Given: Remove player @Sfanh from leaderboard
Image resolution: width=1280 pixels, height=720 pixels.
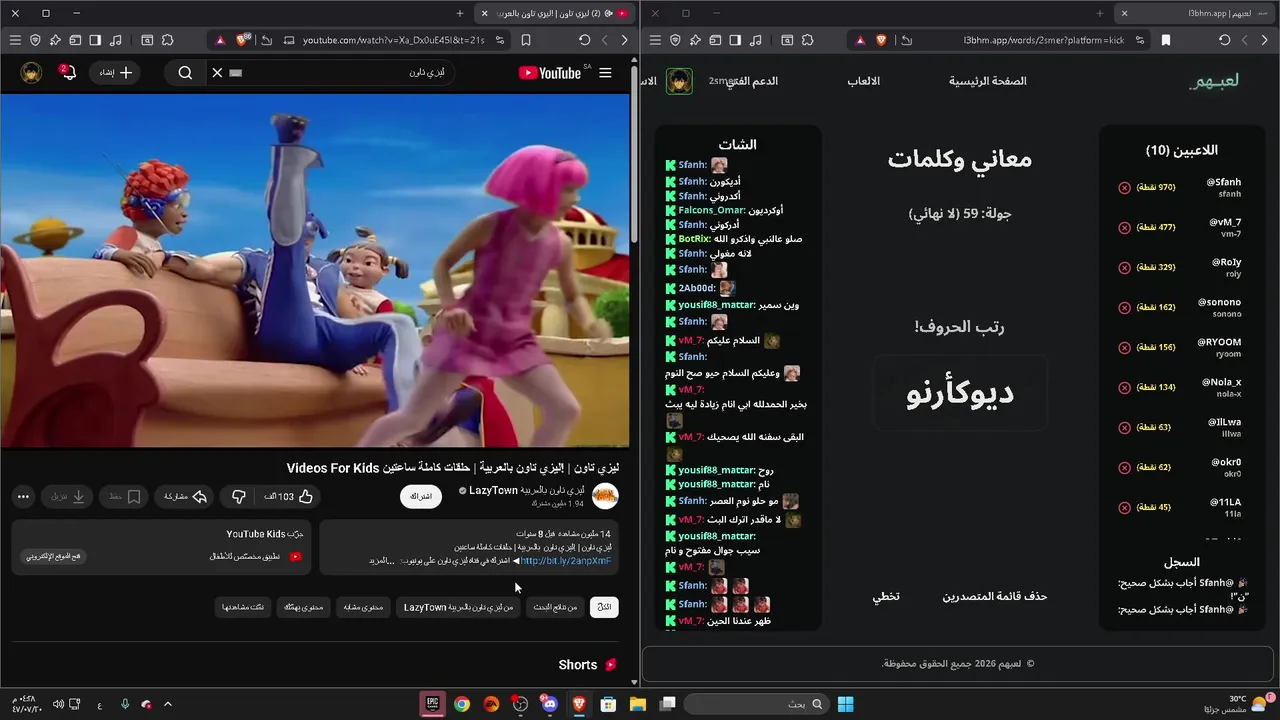Looking at the screenshot, I should tap(1124, 188).
